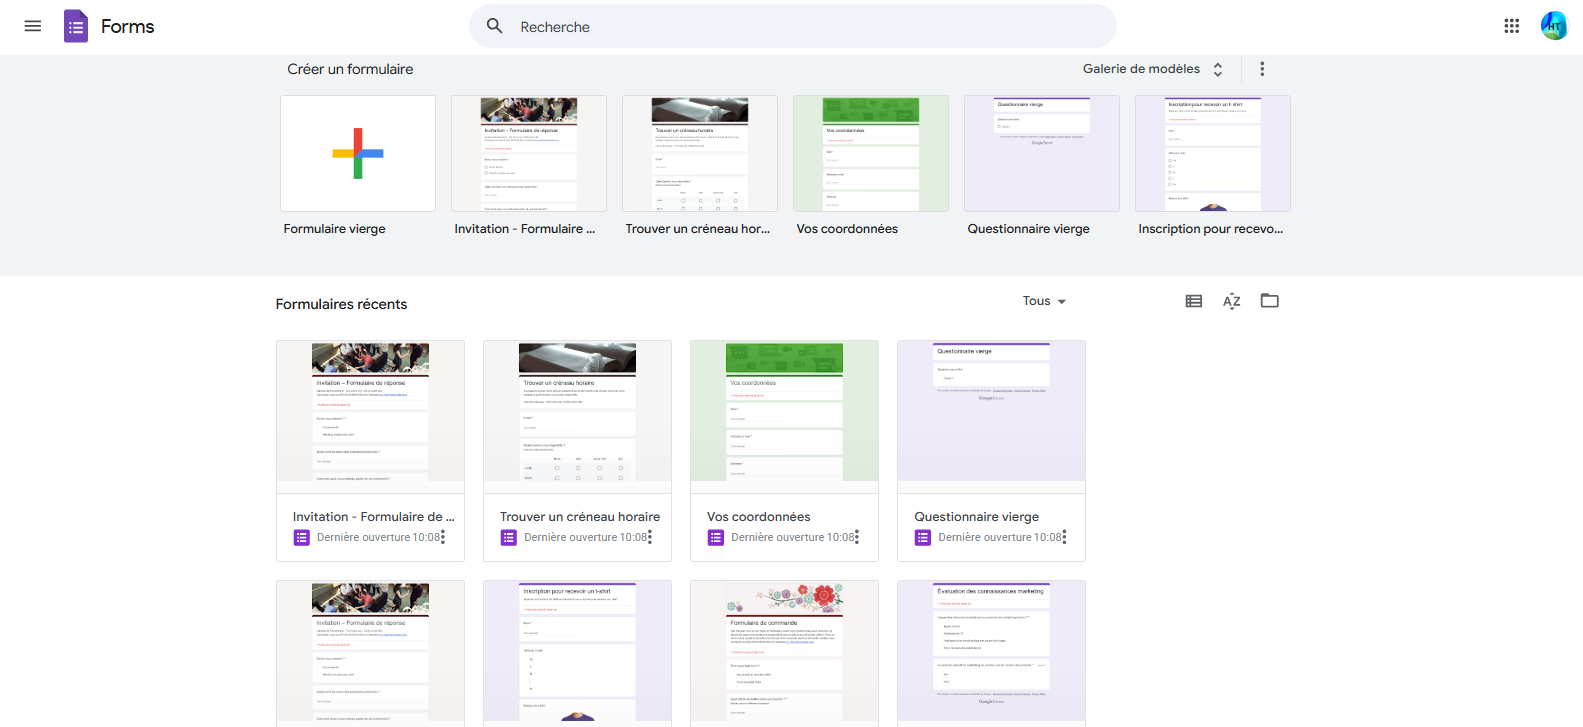Click the Vos coordonnées template label
The height and width of the screenshot is (727, 1583).
click(847, 229)
